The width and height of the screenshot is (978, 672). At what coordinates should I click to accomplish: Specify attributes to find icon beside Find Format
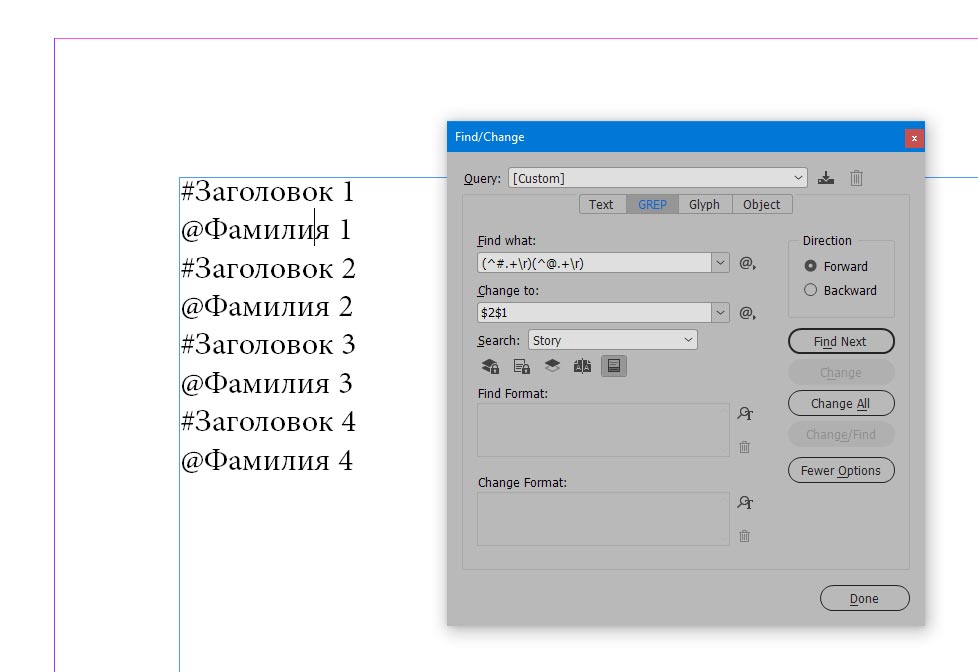tap(745, 413)
